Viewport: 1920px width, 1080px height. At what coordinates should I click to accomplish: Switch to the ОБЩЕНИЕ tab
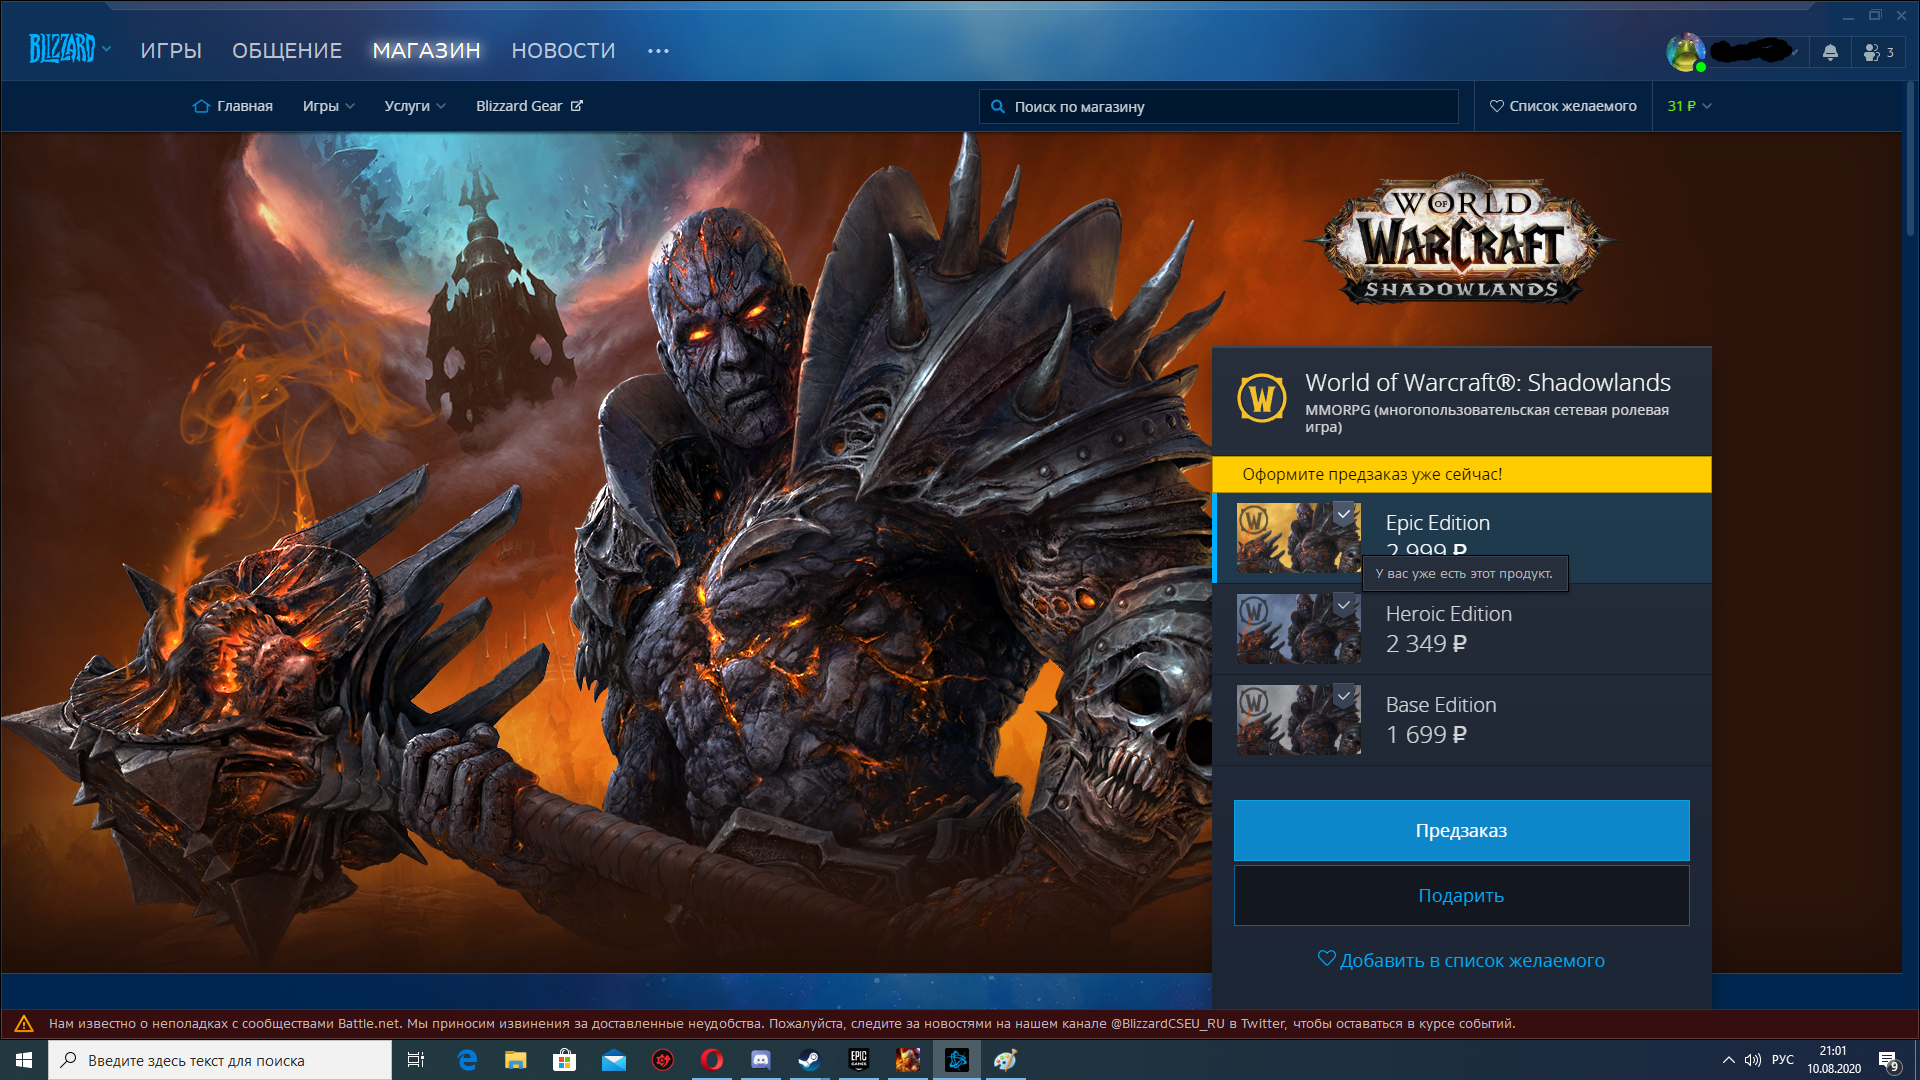click(x=287, y=50)
